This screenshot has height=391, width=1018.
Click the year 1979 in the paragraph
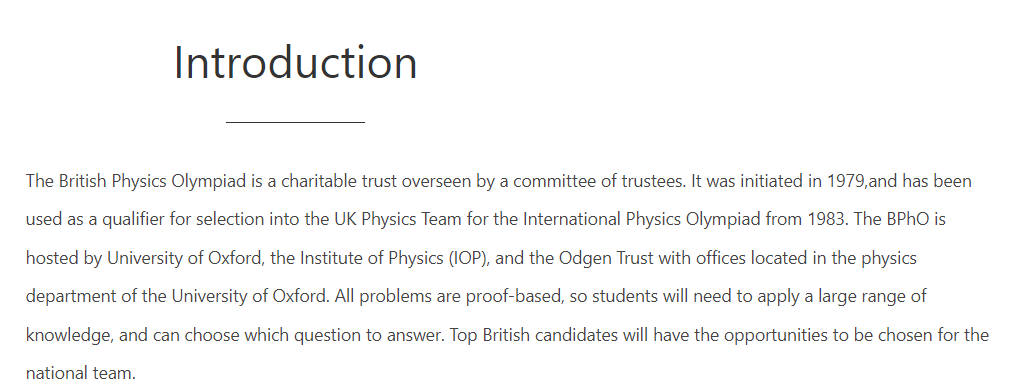pyautogui.click(x=846, y=181)
